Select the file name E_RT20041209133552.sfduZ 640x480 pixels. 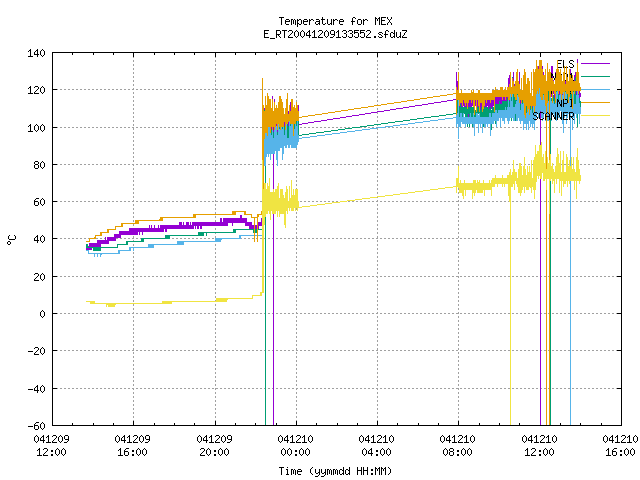click(x=335, y=34)
